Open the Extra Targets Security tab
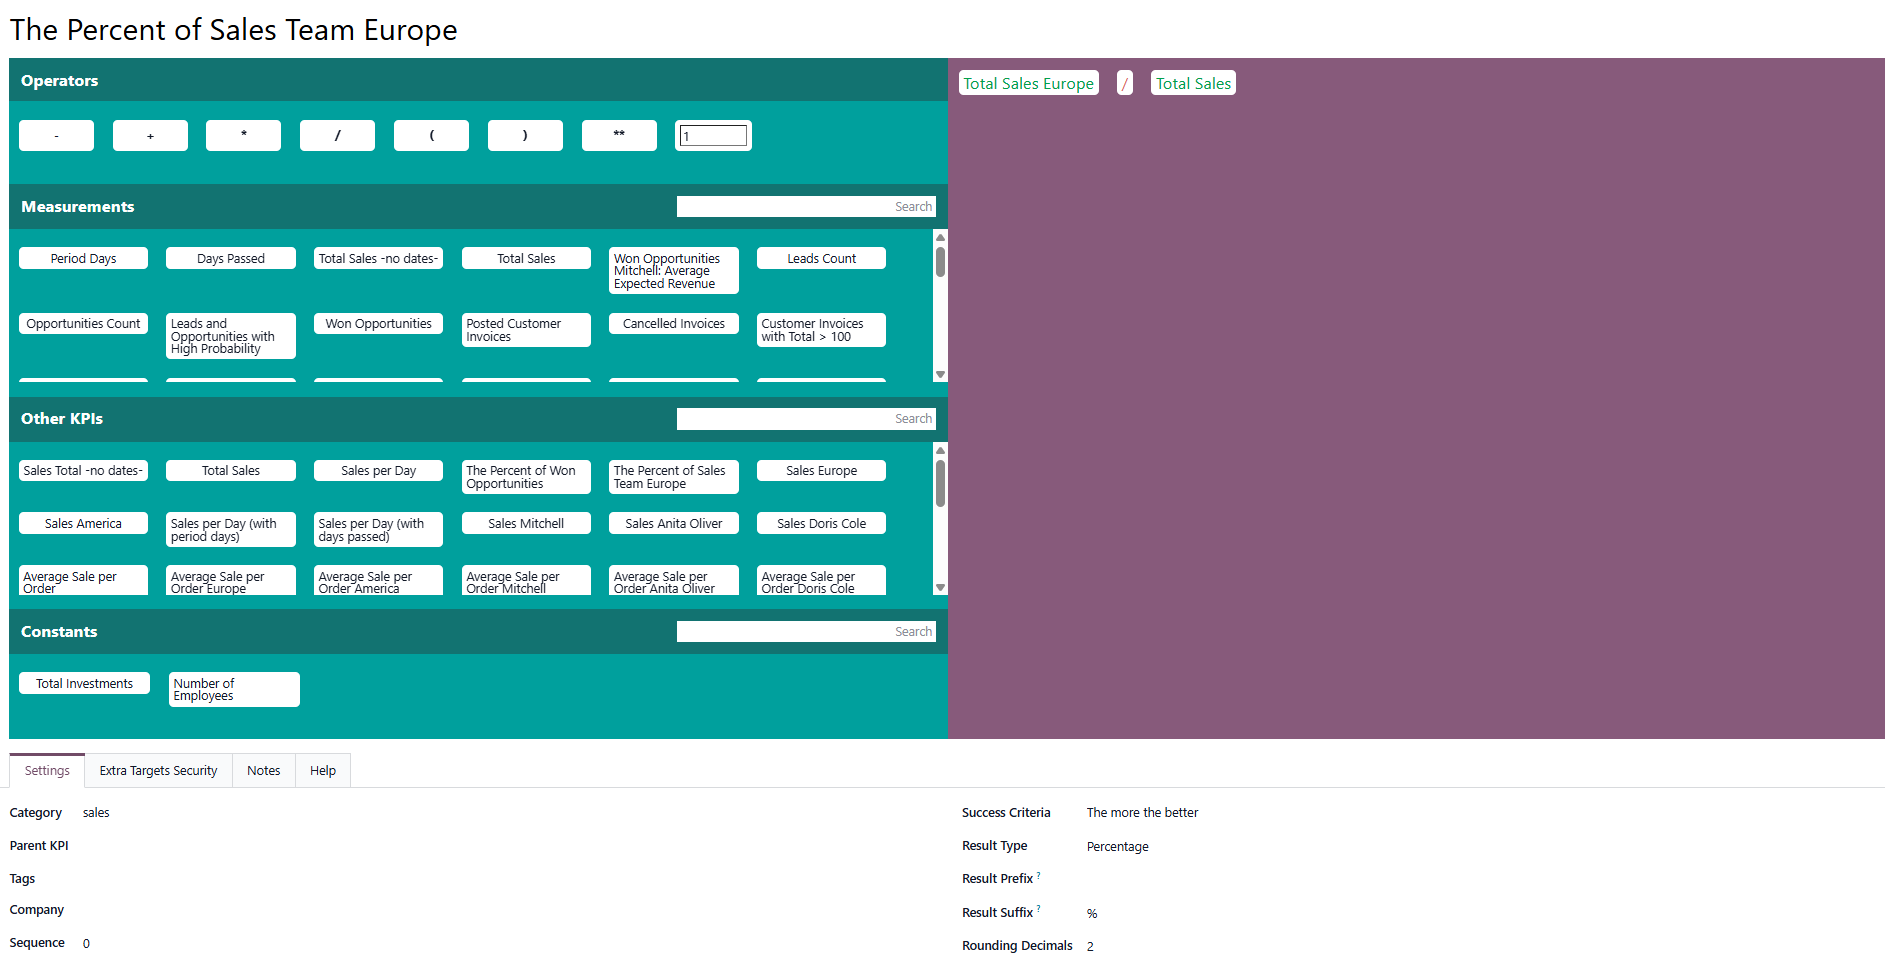This screenshot has width=1885, height=958. pos(158,770)
